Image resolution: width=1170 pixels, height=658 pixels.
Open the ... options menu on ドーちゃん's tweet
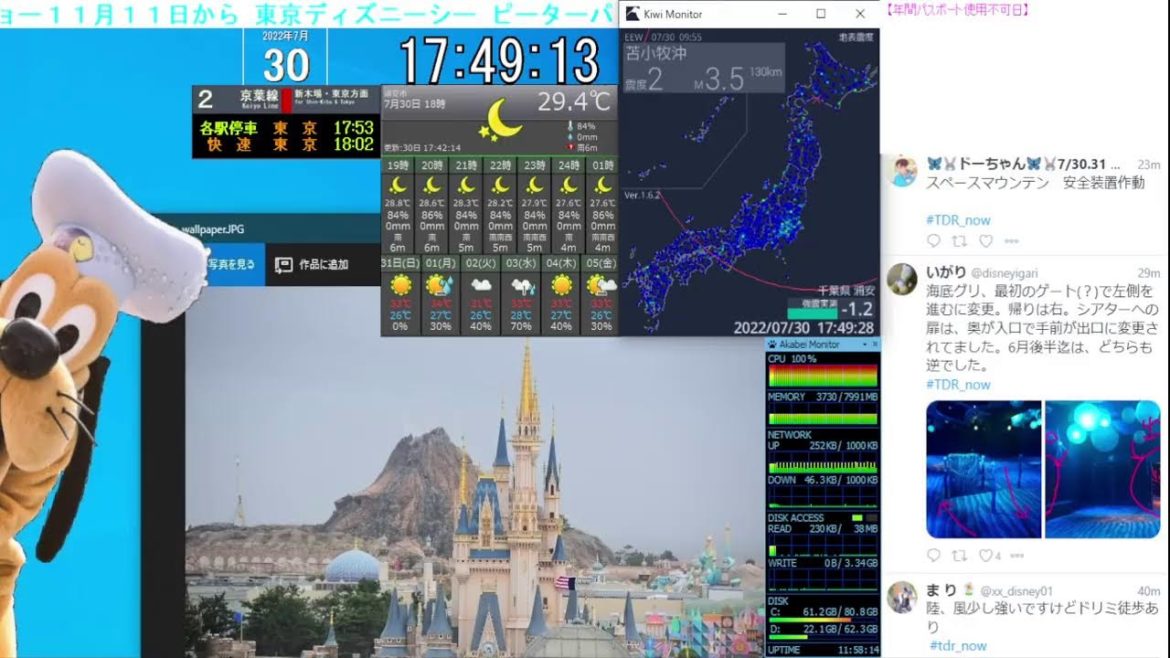pos(1012,241)
